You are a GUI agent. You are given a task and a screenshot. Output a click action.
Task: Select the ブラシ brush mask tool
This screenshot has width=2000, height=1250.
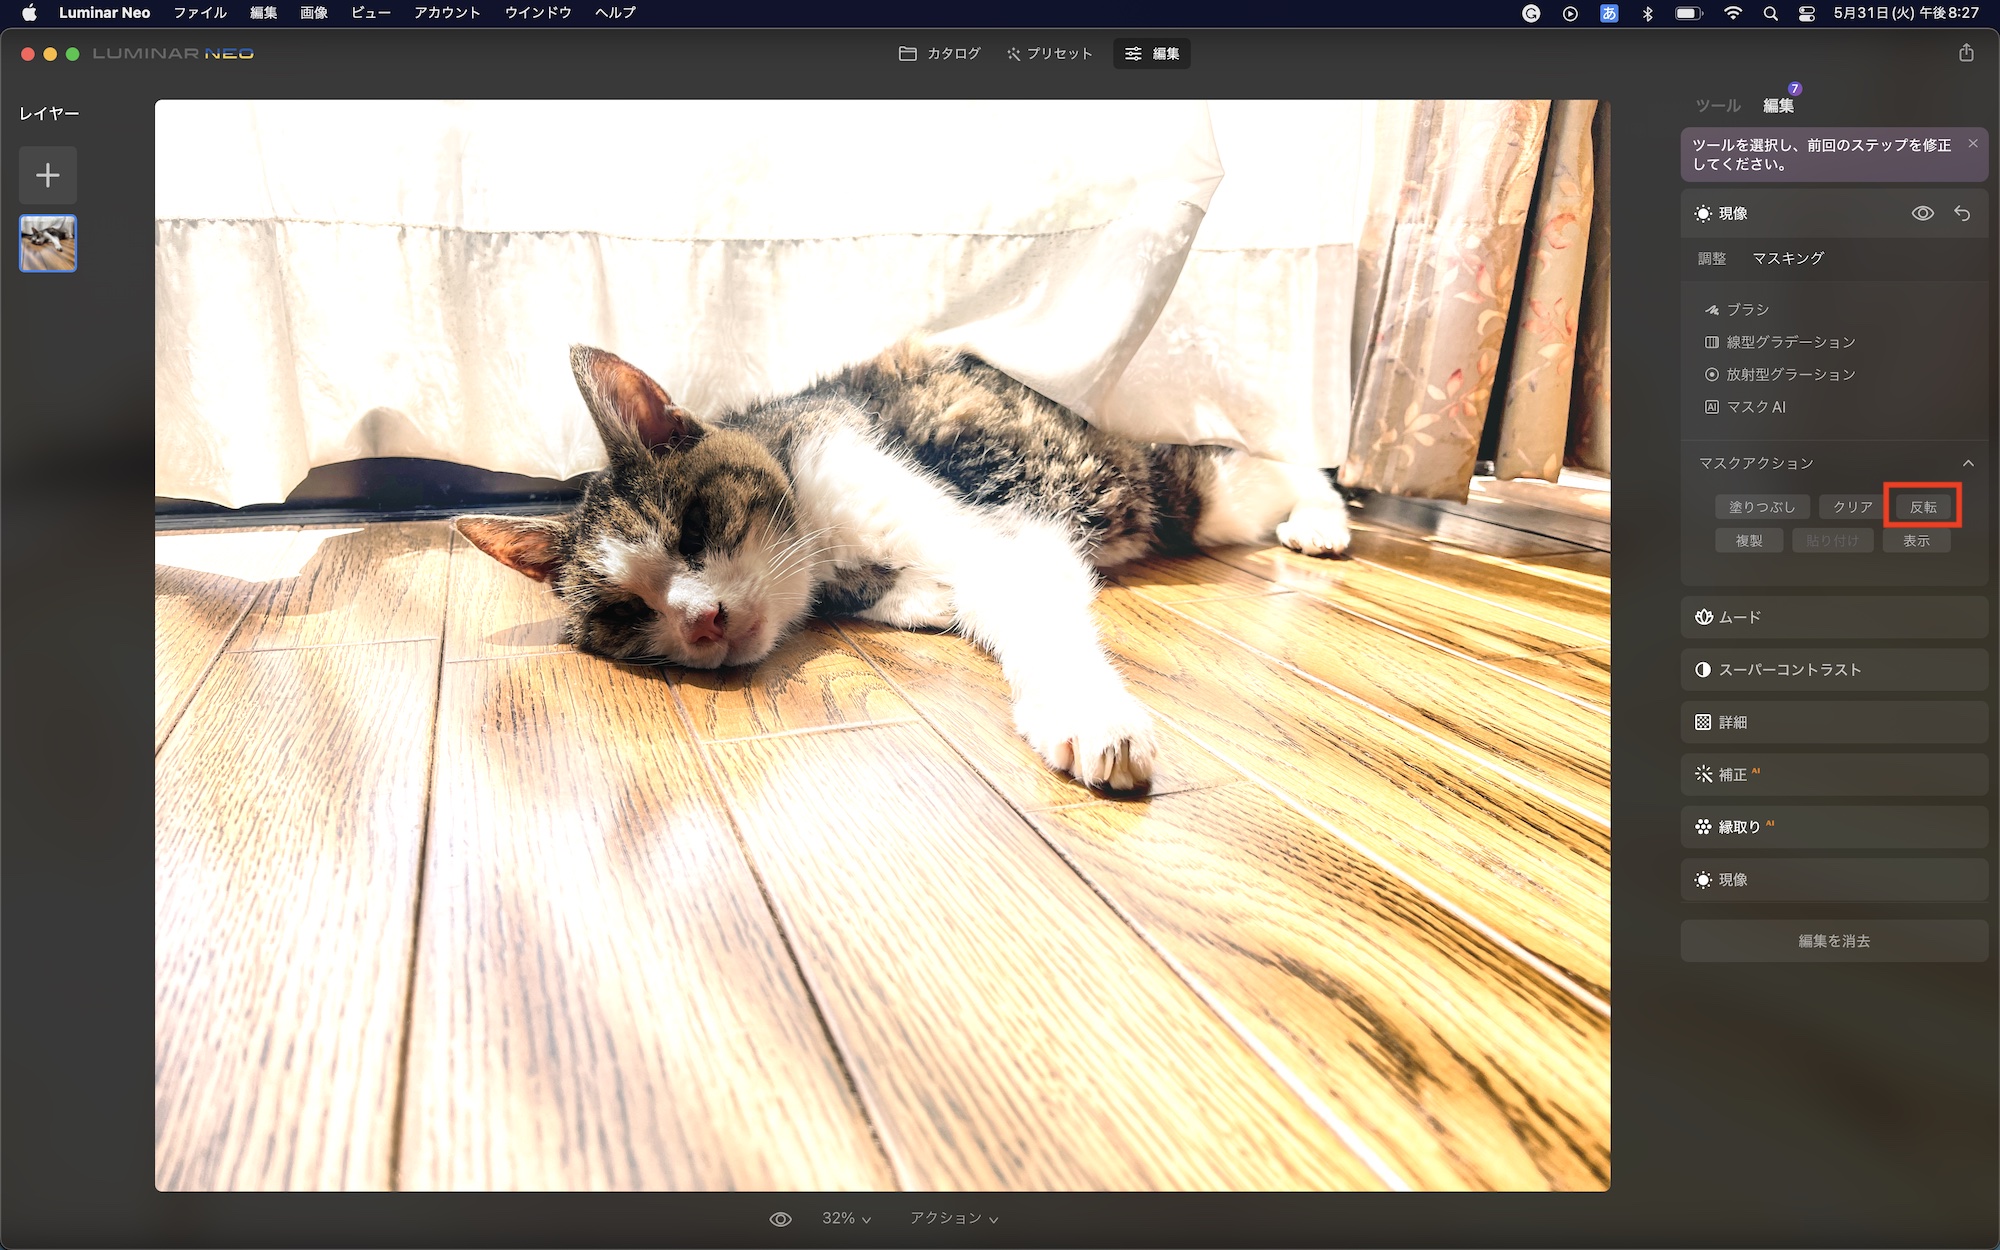pyautogui.click(x=1746, y=310)
